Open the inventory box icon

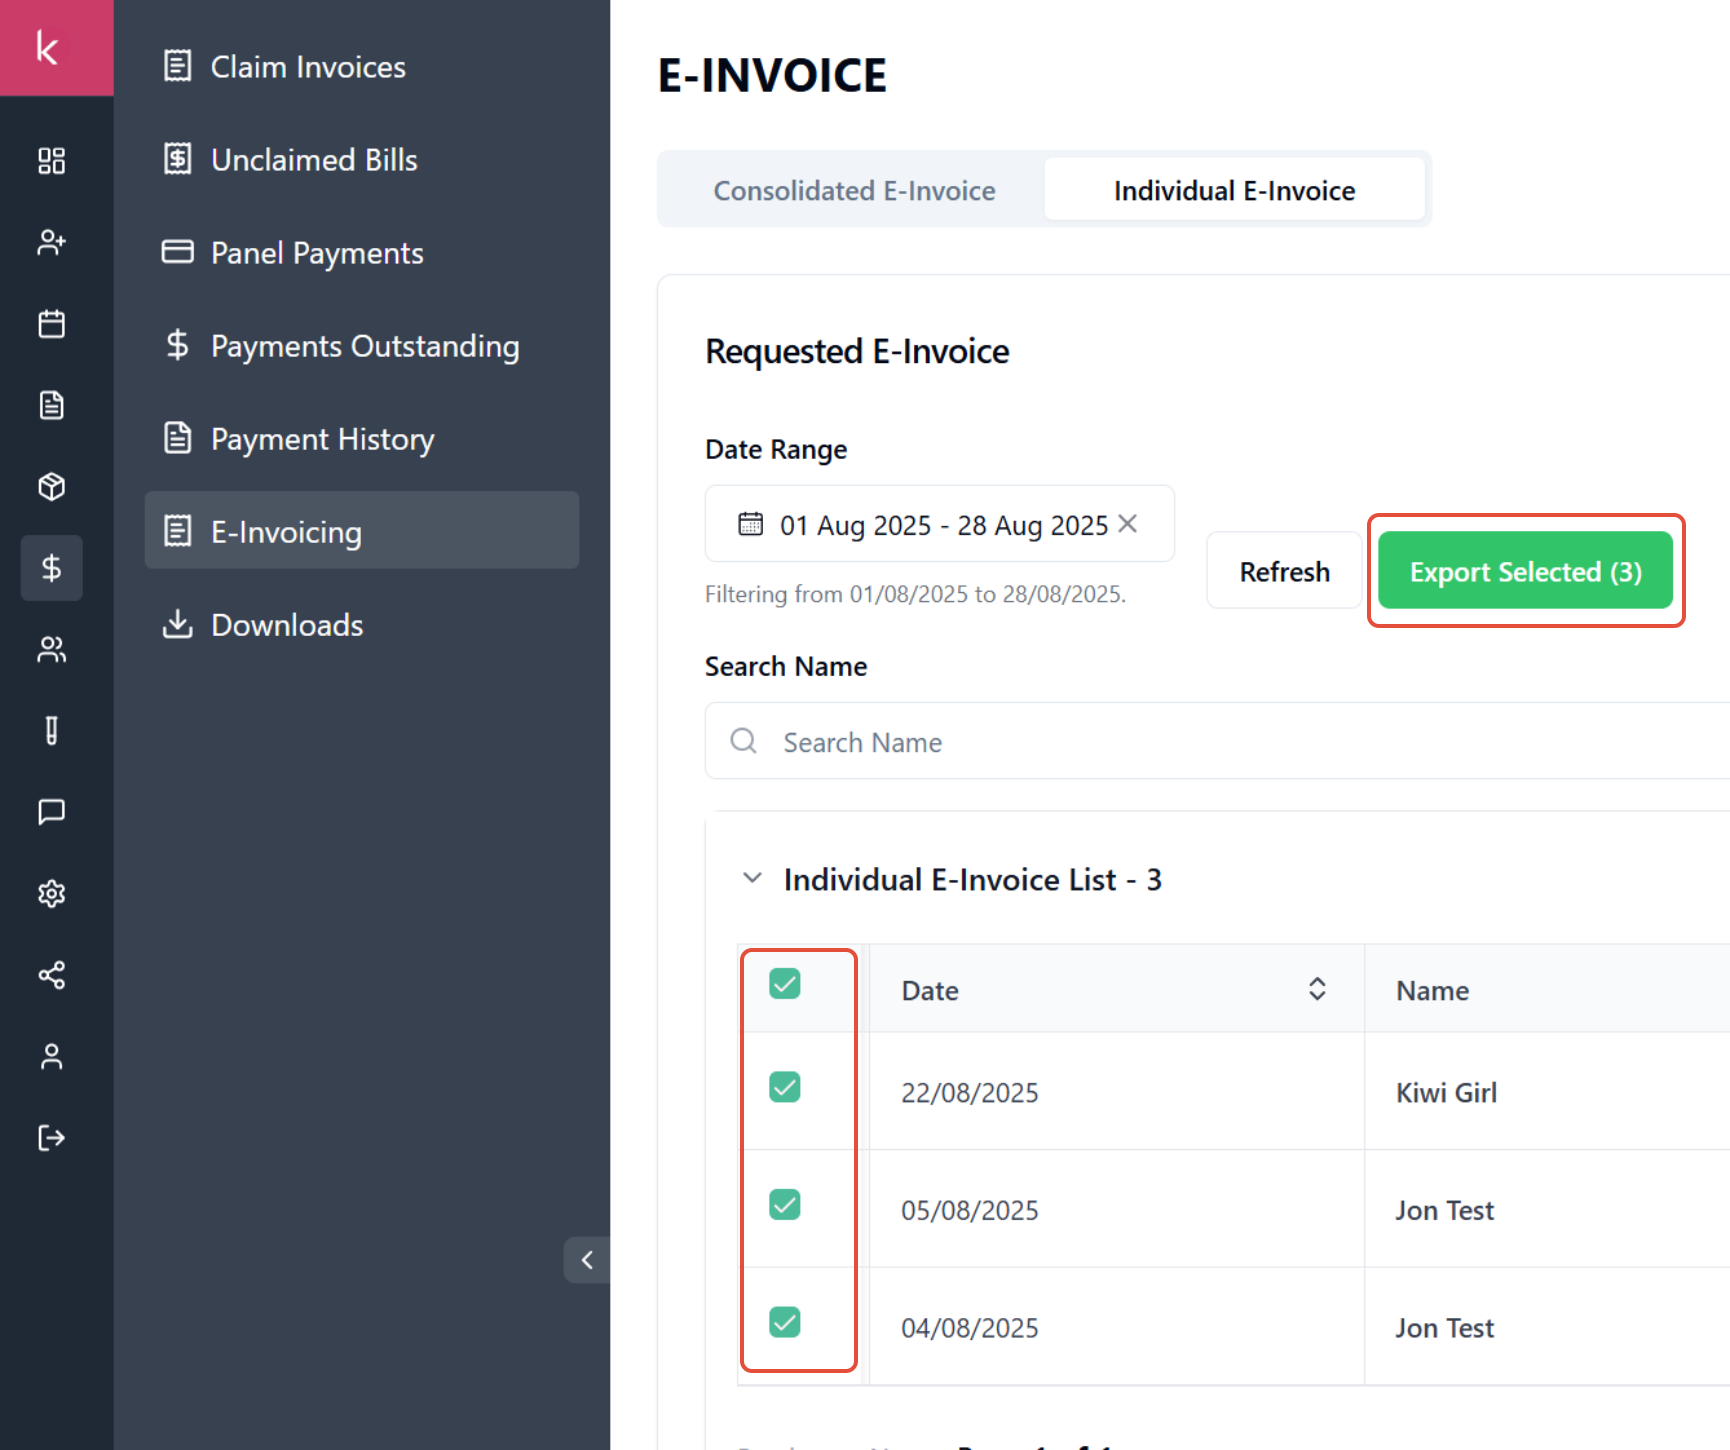[x=51, y=487]
